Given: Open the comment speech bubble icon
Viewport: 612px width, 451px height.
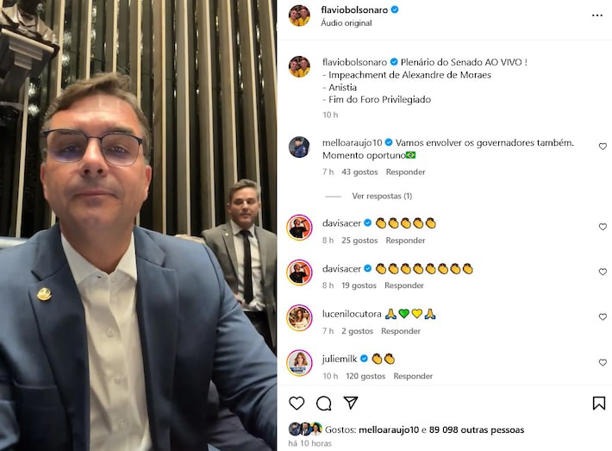Looking at the screenshot, I should point(324,403).
